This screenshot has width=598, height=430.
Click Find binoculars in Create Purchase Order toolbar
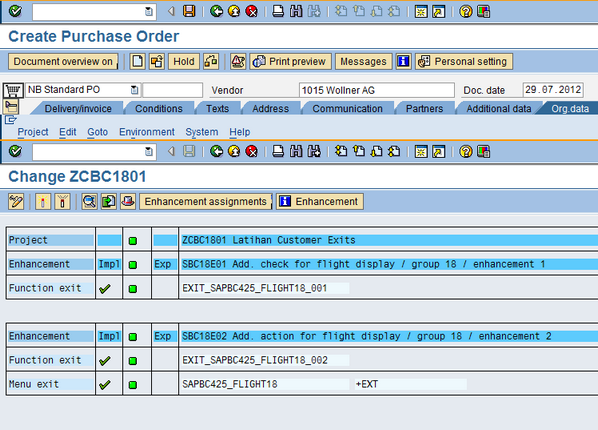tap(296, 11)
